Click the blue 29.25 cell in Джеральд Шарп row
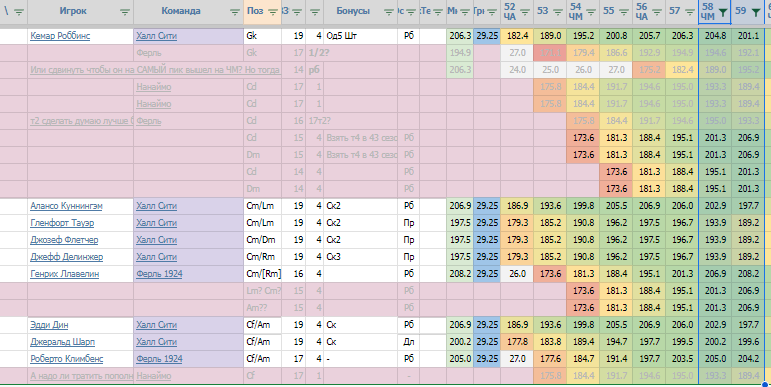771x387 pixels. coord(487,342)
